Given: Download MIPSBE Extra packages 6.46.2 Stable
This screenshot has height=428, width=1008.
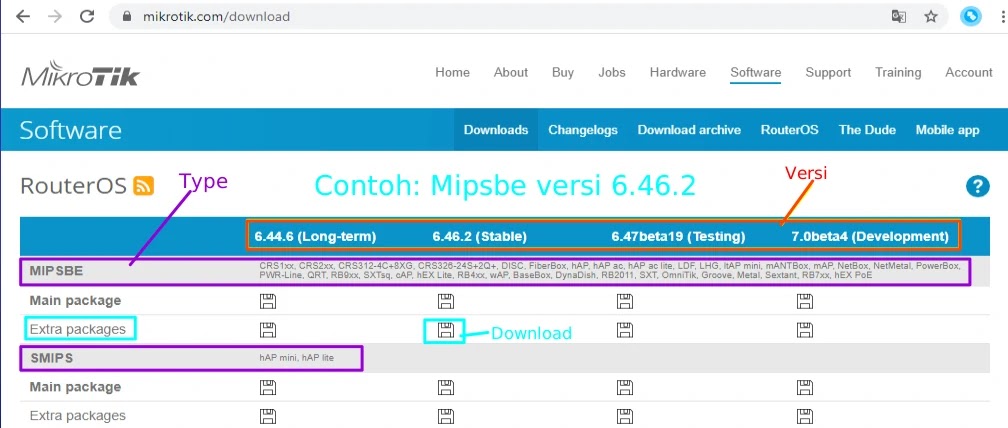Looking at the screenshot, I should 446,330.
